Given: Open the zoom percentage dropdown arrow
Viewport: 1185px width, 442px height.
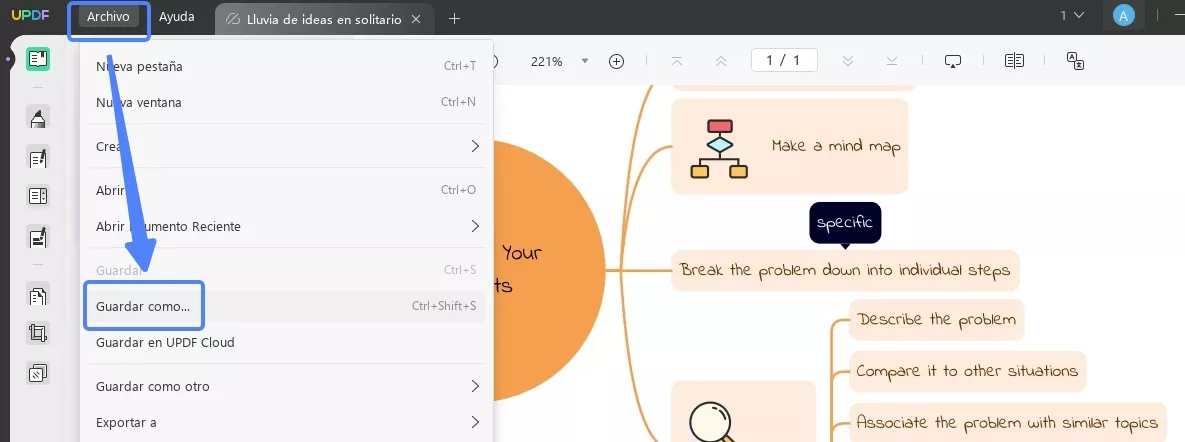Looking at the screenshot, I should [x=584, y=61].
